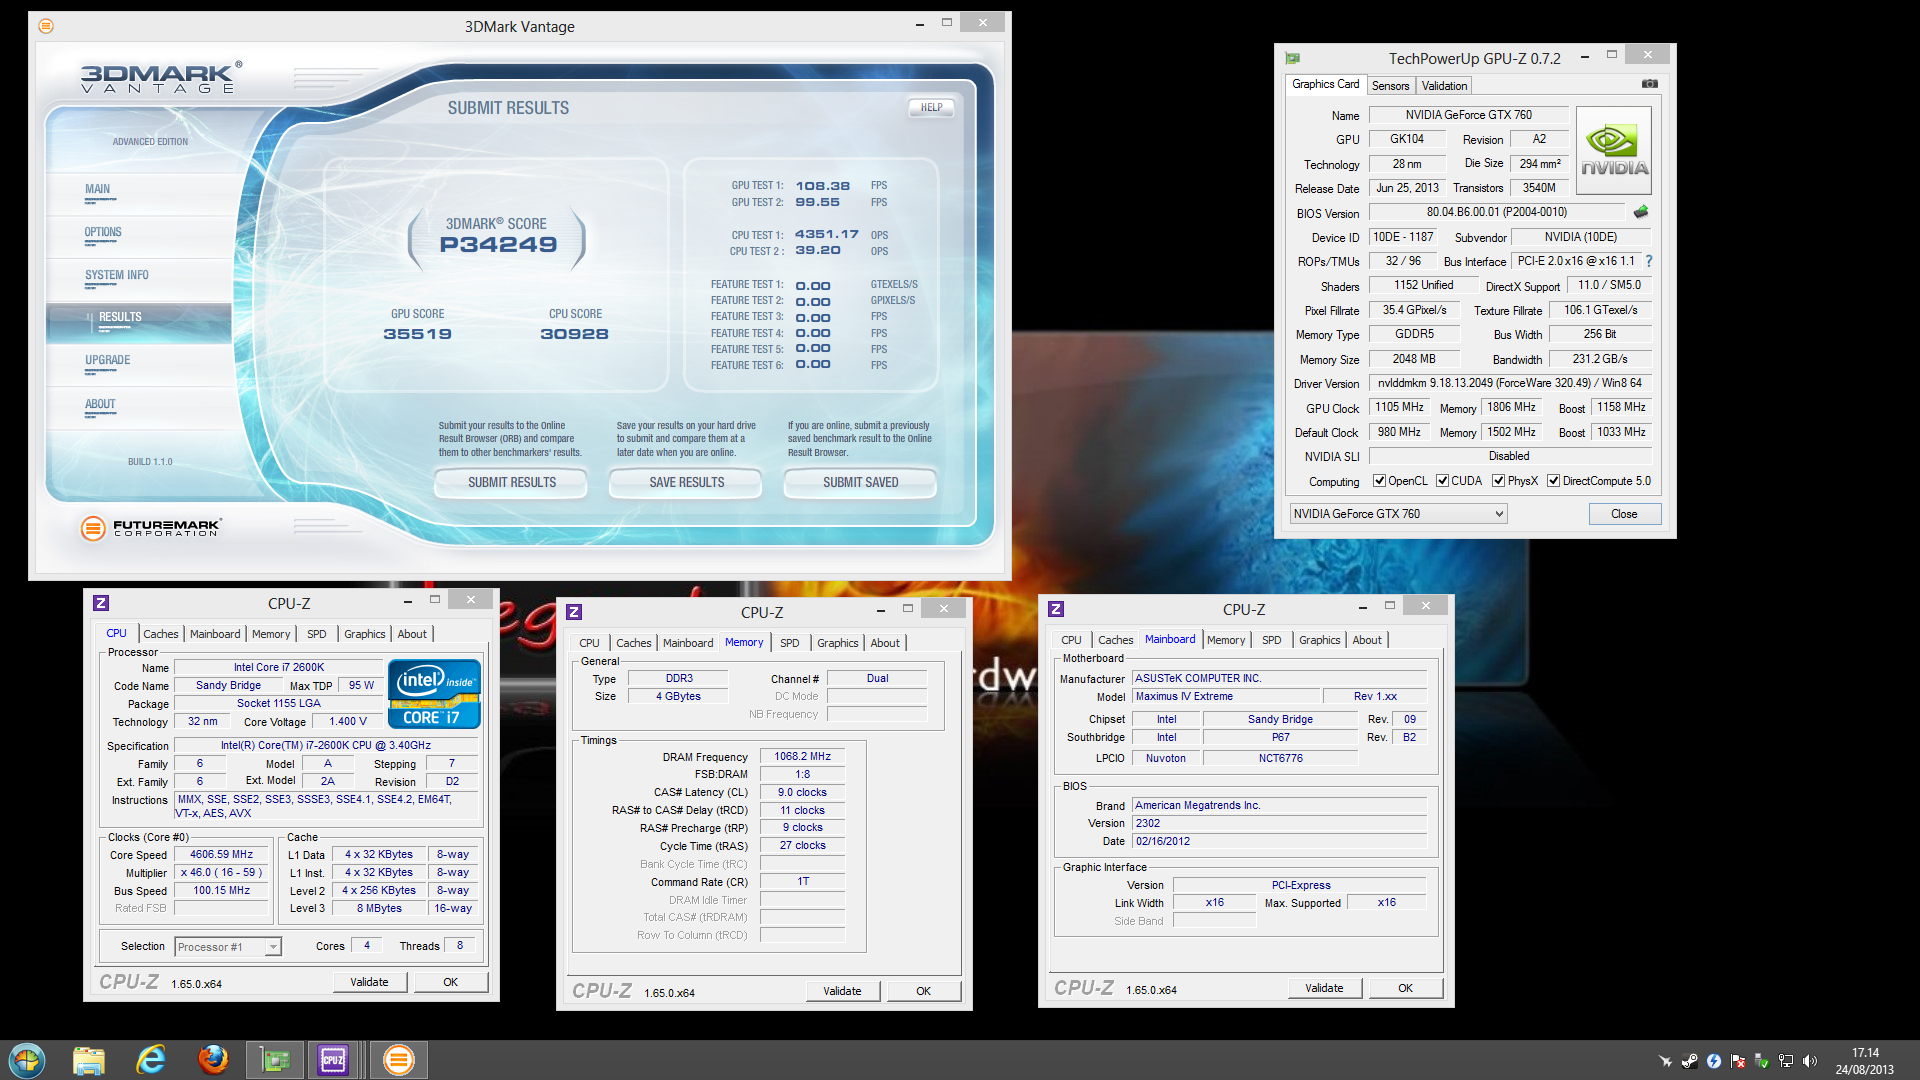Click the GPU-Z BIOS Version field
This screenshot has height=1080, width=1920.
pos(1496,212)
